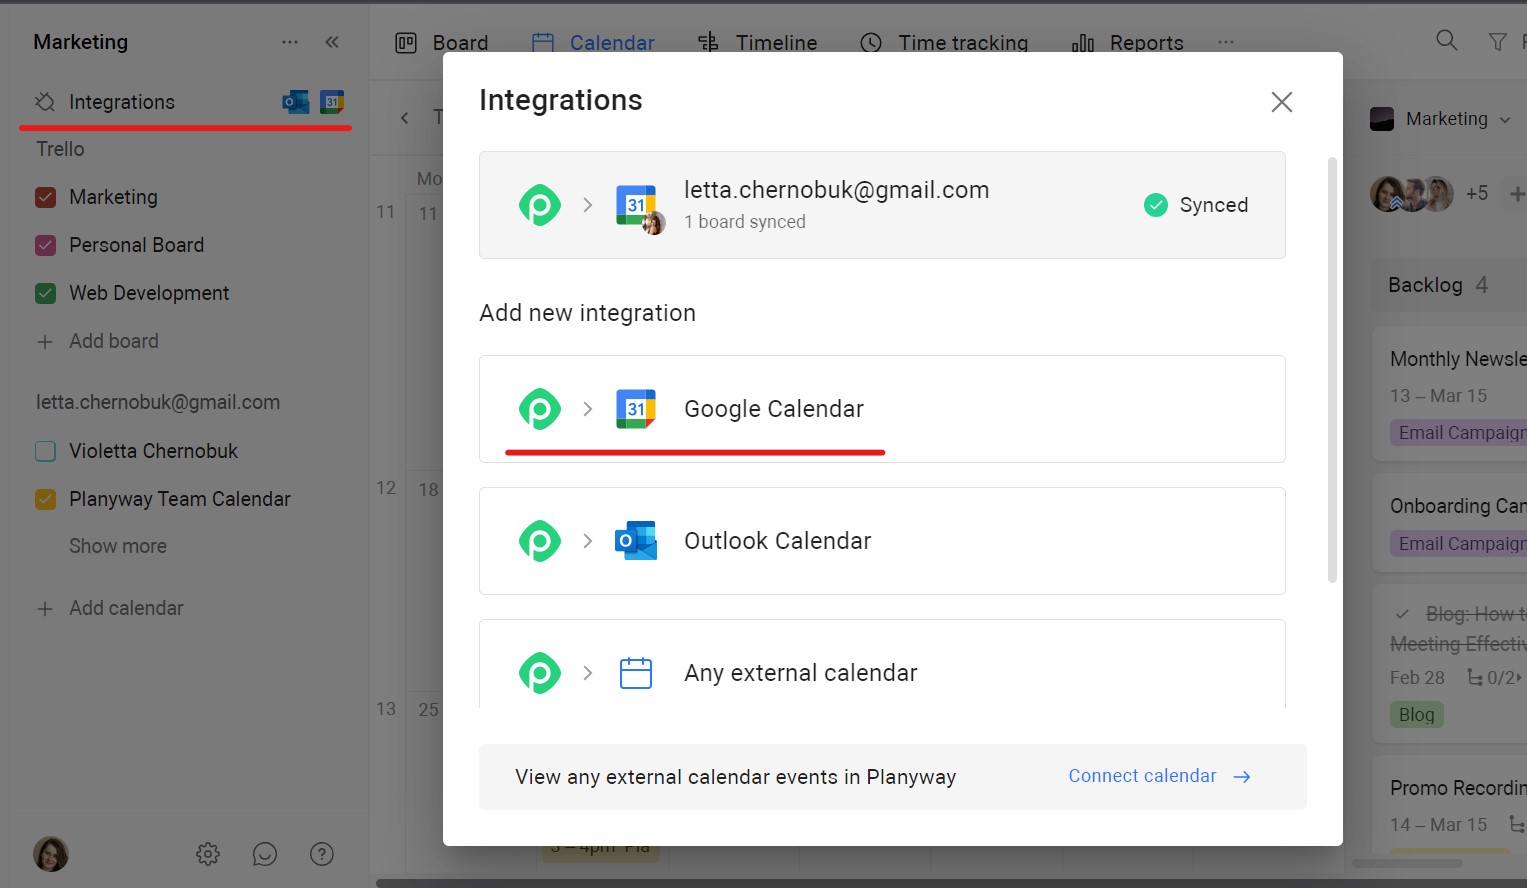Toggle the Web Development checkbox
Viewport: 1527px width, 888px height.
45,293
